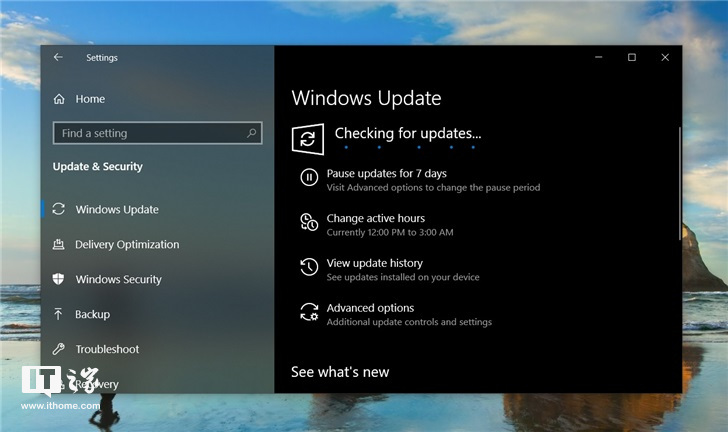Screen dimensions: 728x432
Task: Maximize the Settings window
Action: click(632, 57)
